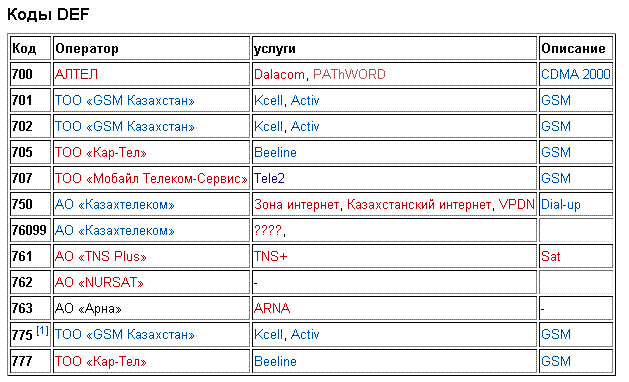Click Kcell link in row 702

[268, 126]
